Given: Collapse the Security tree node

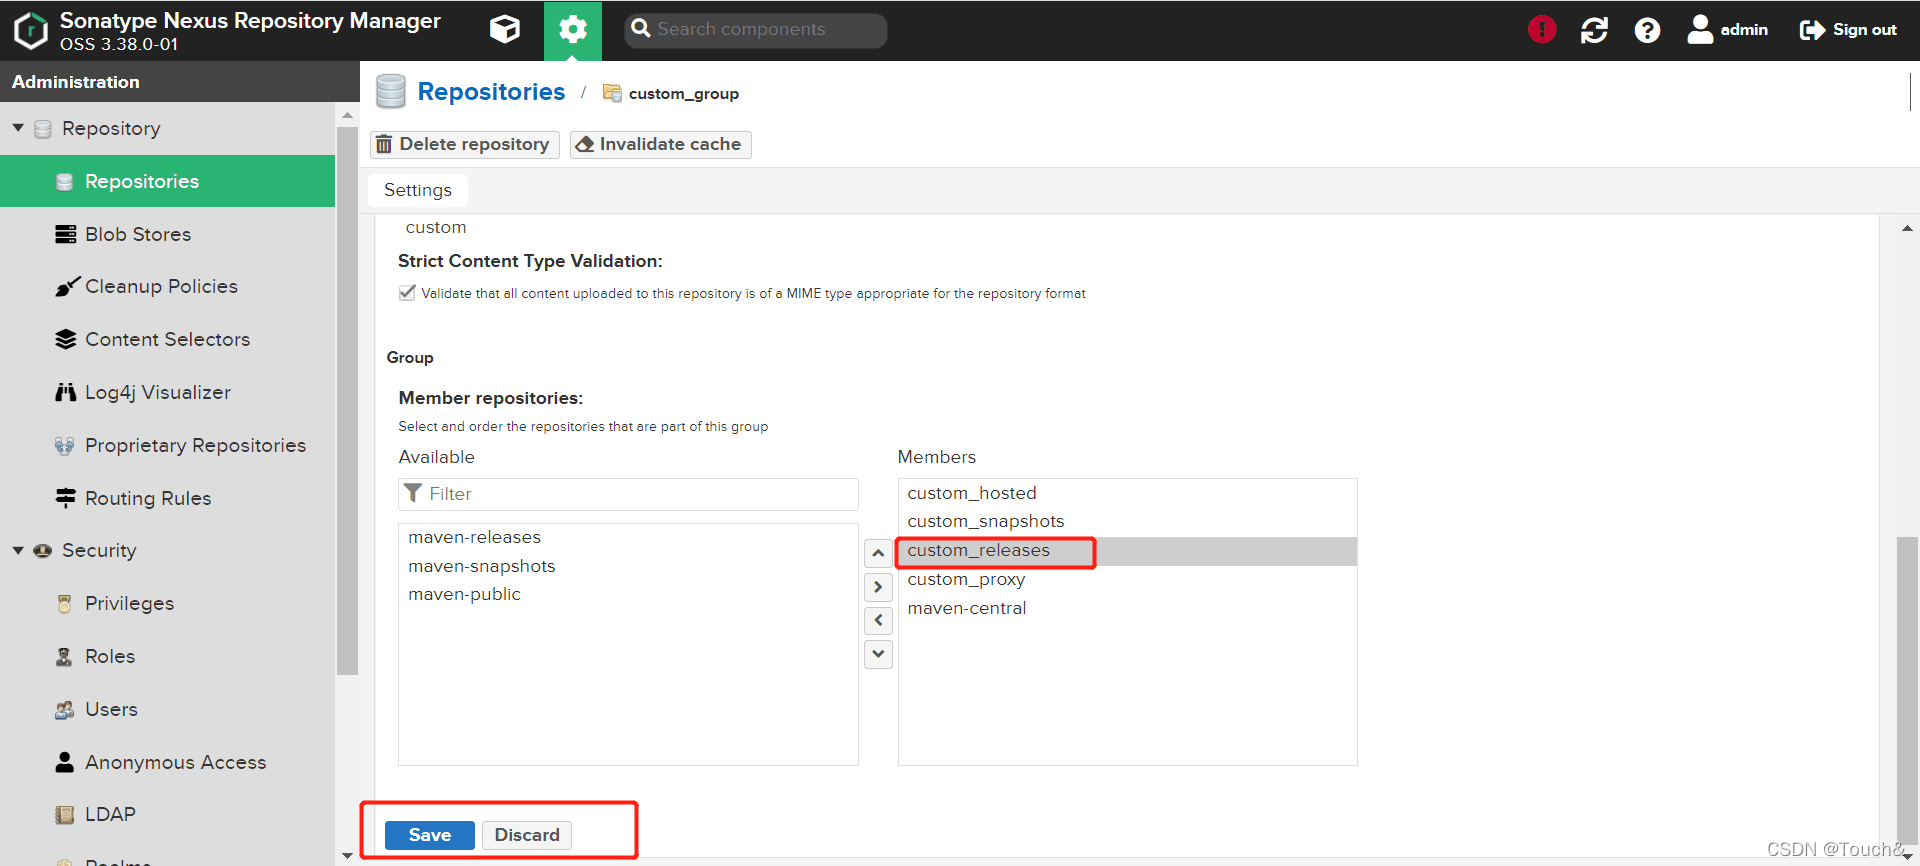Looking at the screenshot, I should coord(18,550).
